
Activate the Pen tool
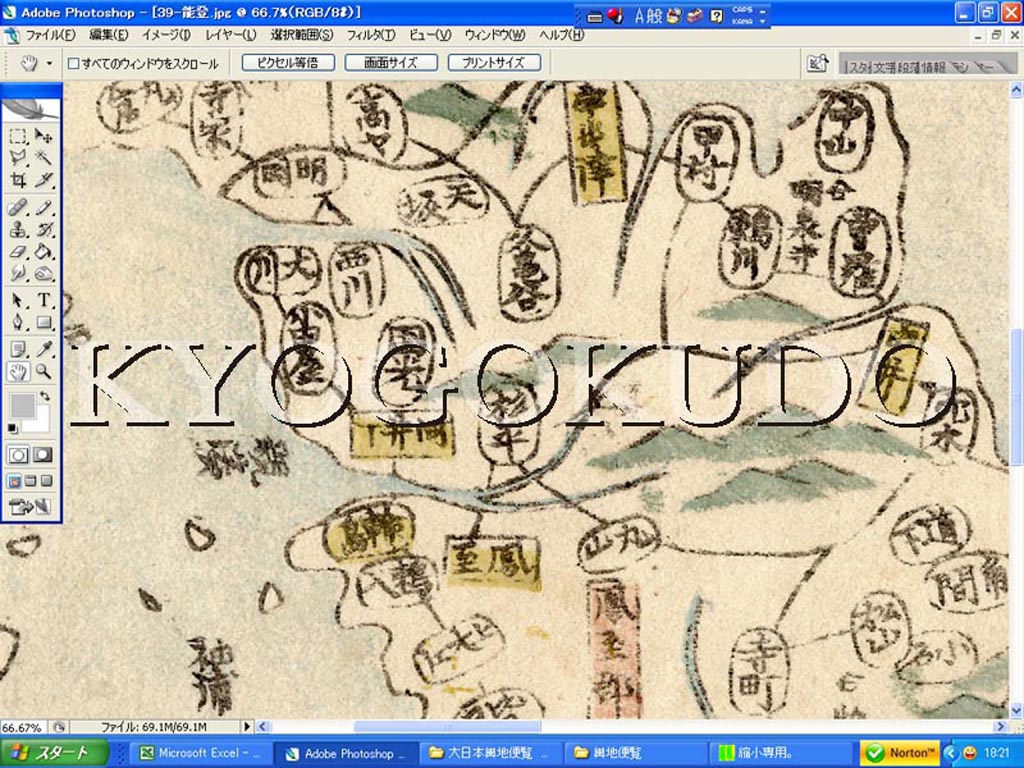coord(18,322)
